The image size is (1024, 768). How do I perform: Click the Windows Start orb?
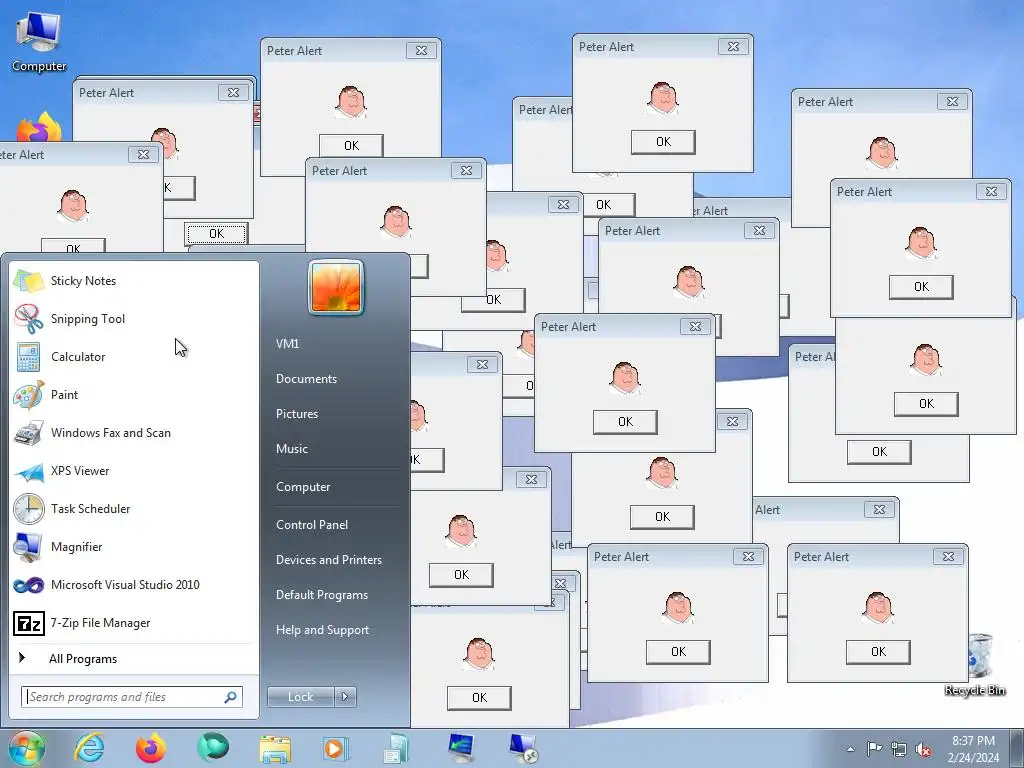(x=27, y=748)
